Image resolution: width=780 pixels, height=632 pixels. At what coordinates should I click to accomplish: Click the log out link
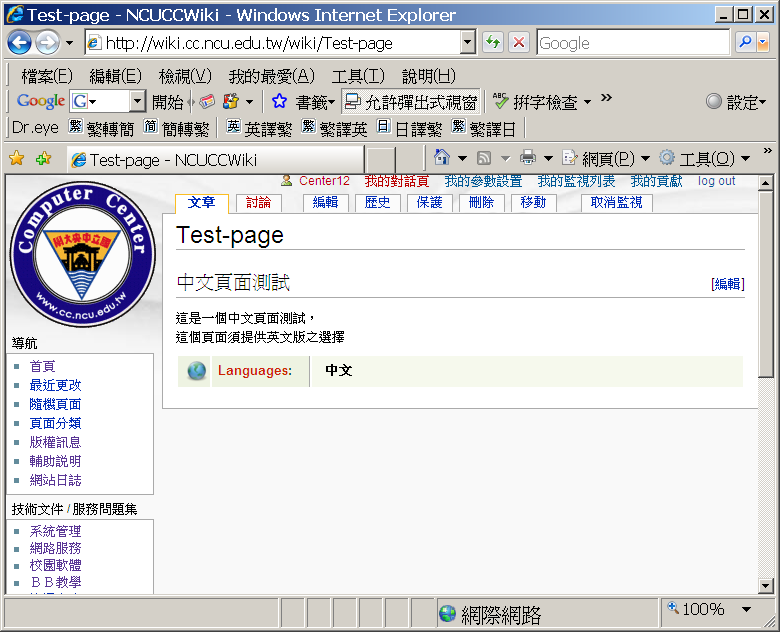tap(716, 181)
